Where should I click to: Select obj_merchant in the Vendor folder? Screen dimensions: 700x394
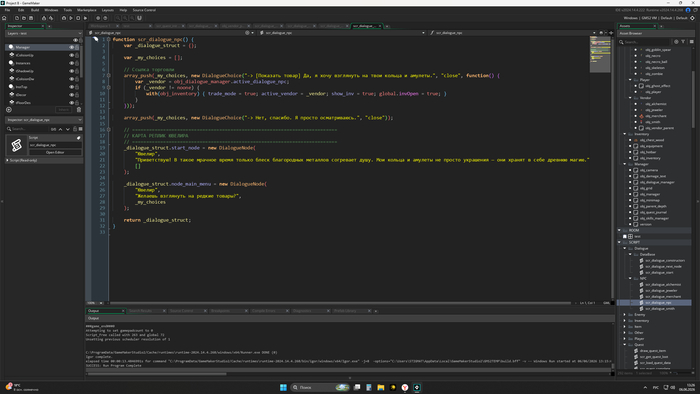coord(655,116)
